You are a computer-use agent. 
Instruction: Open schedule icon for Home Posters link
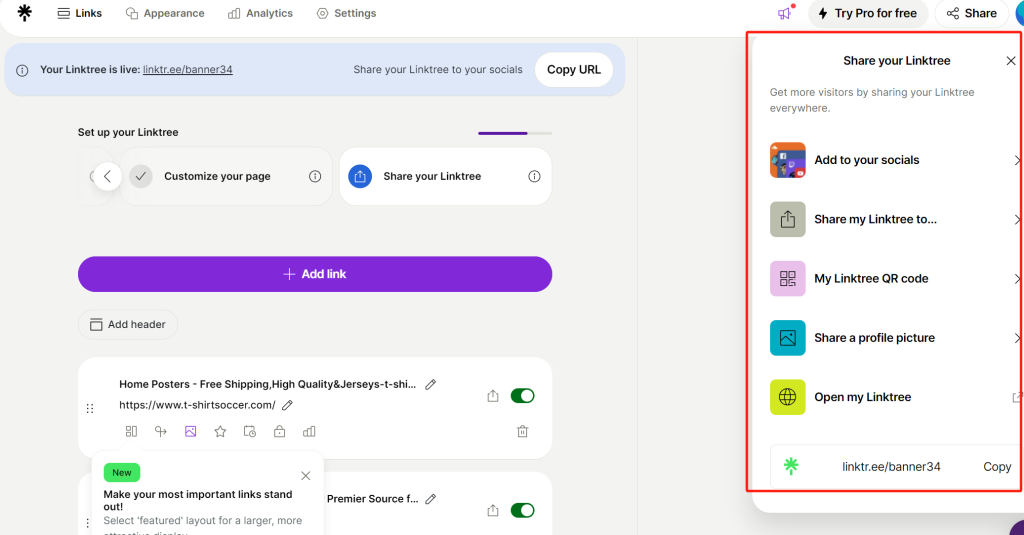click(x=249, y=431)
